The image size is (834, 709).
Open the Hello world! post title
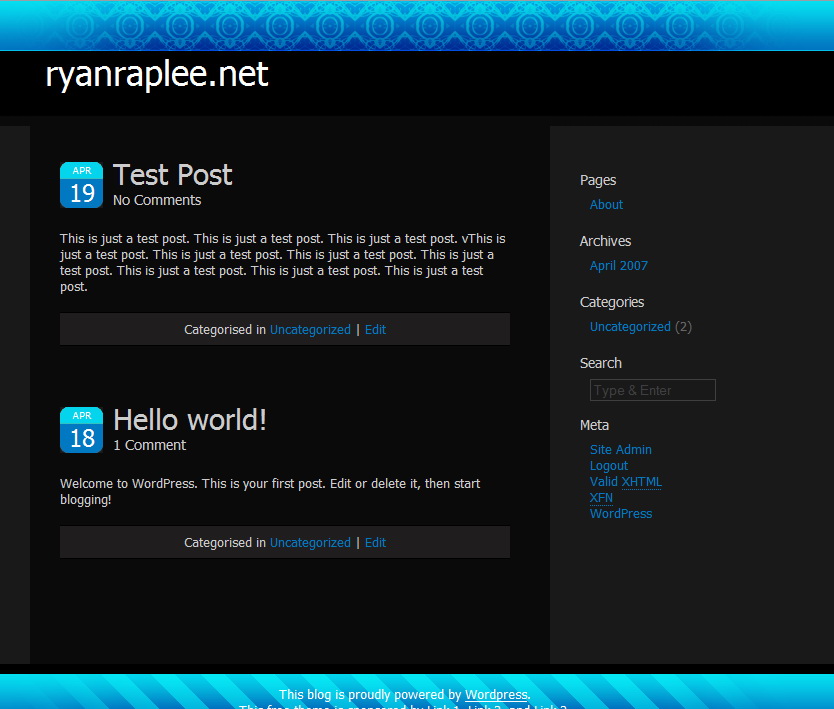click(190, 420)
